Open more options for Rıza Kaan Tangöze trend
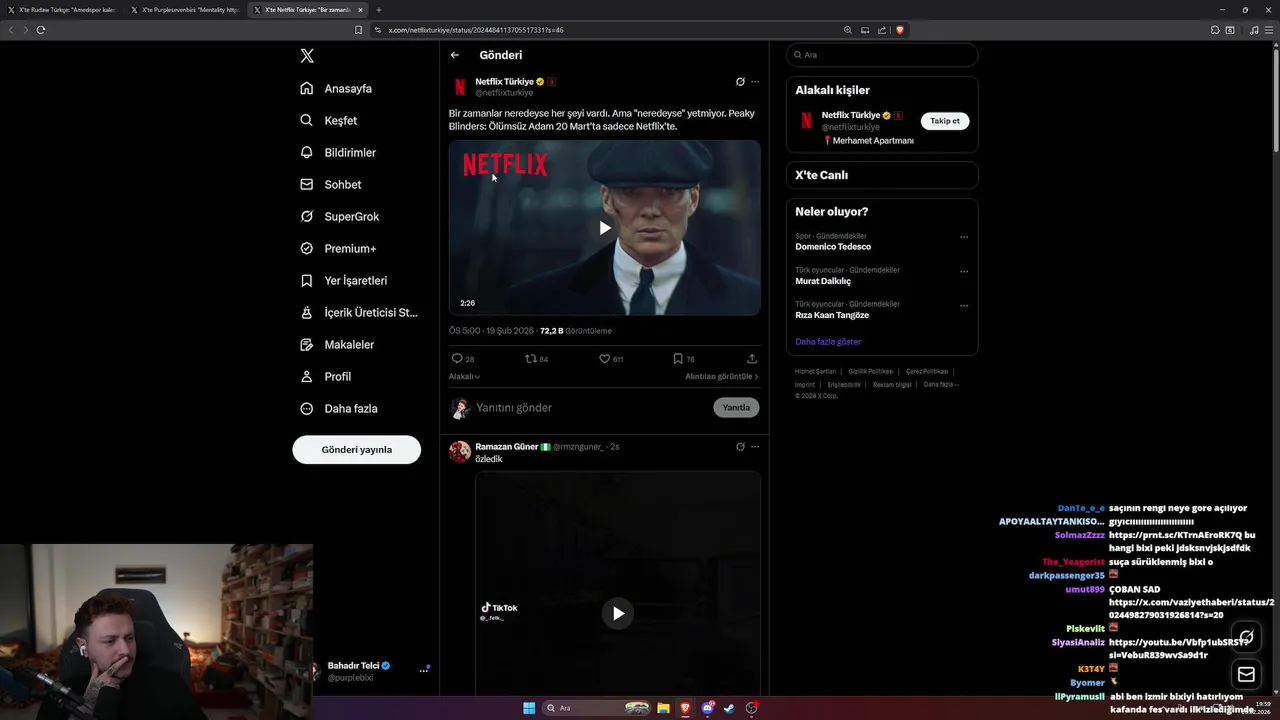Image resolution: width=1280 pixels, height=720 pixels. point(964,305)
